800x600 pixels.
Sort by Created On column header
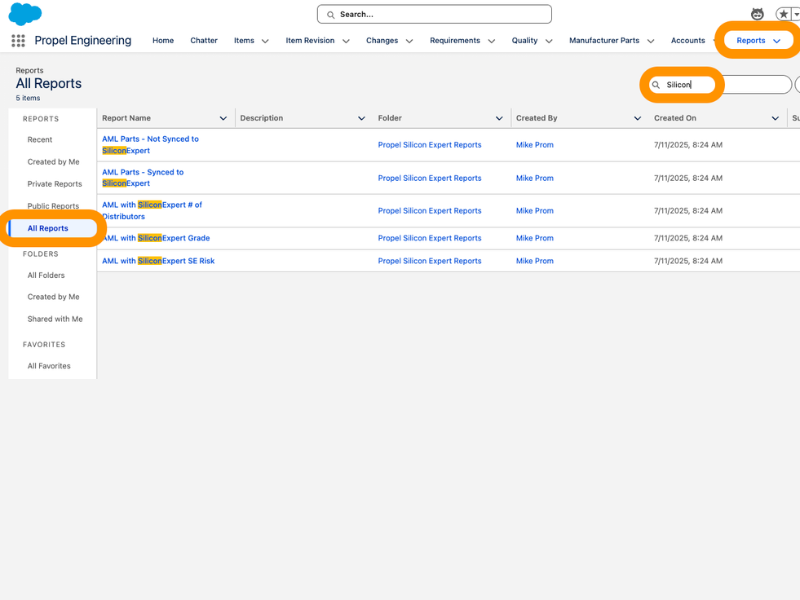tap(675, 118)
